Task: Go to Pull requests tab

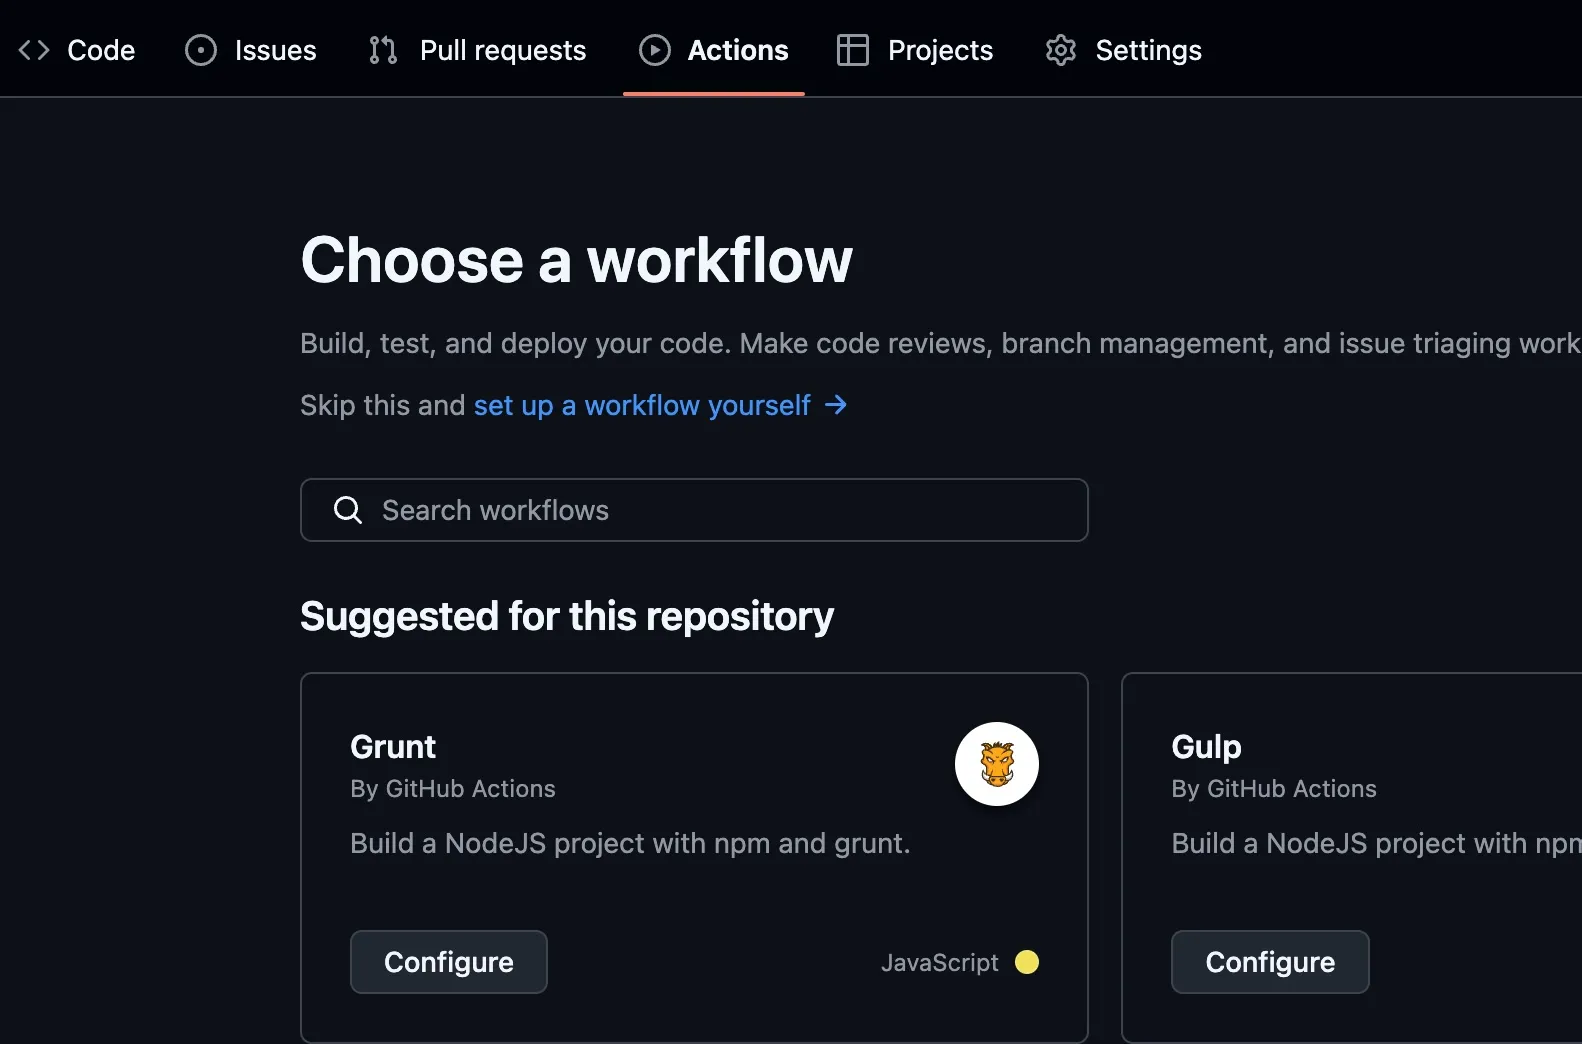Action: 477,50
